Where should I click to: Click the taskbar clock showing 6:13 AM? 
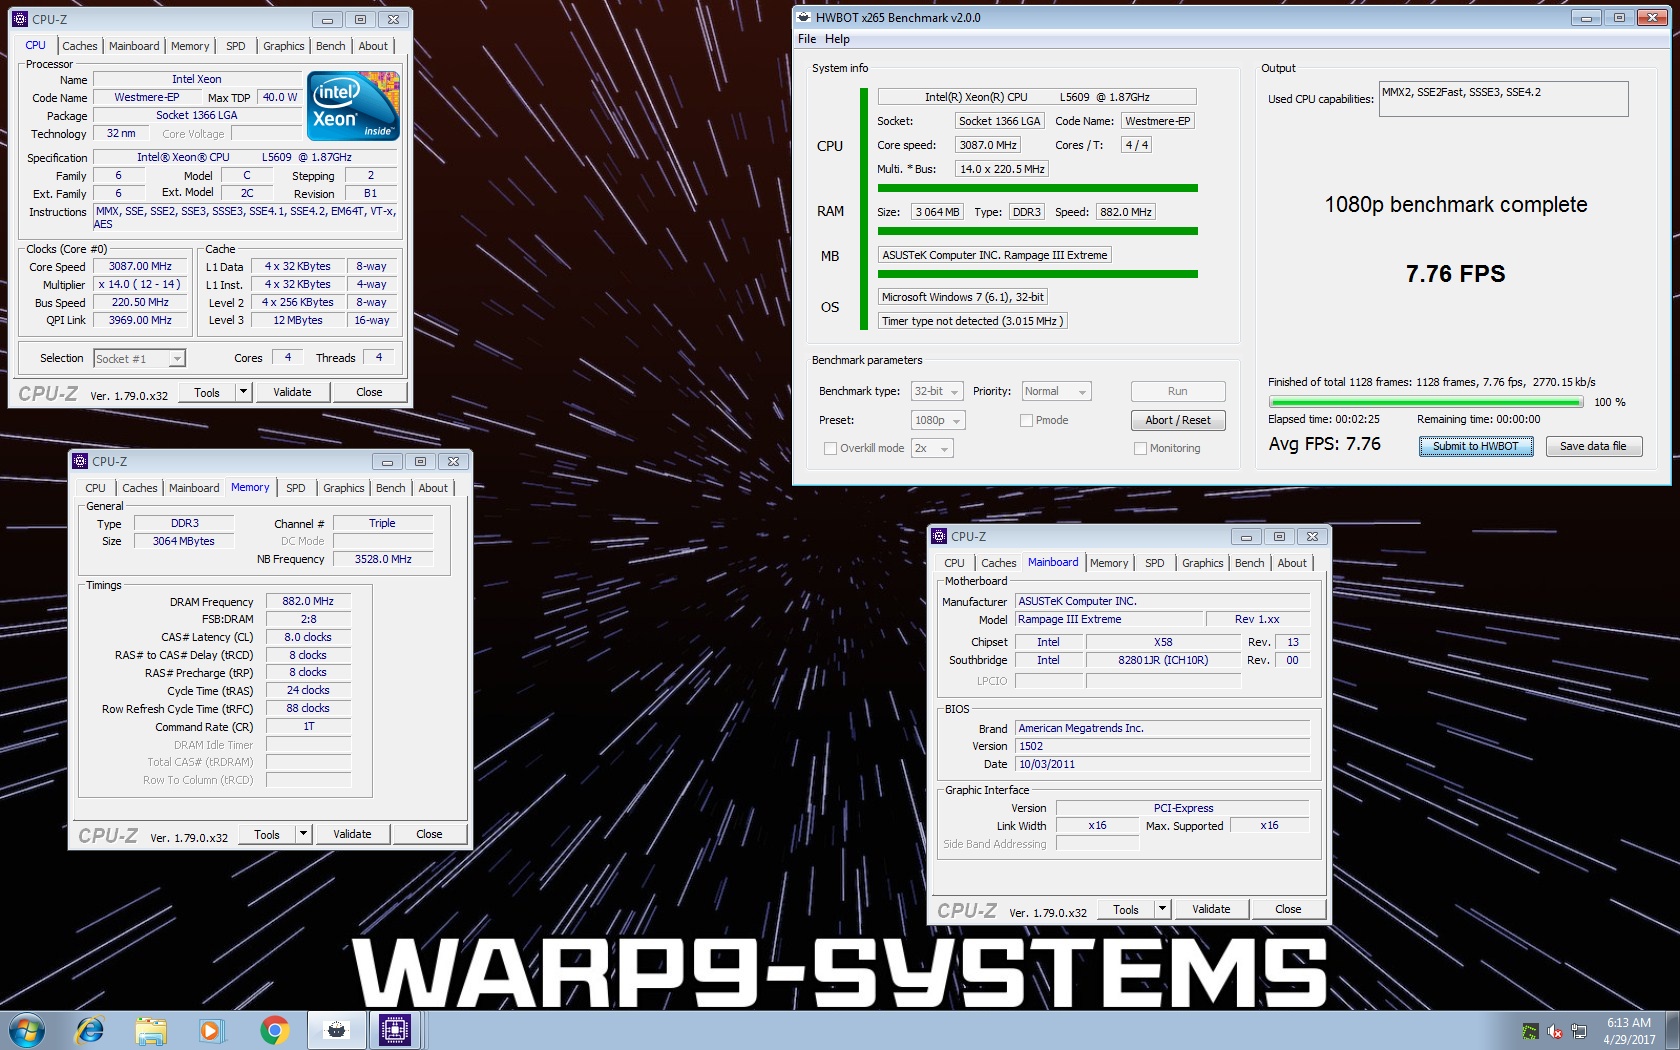click(1629, 1031)
